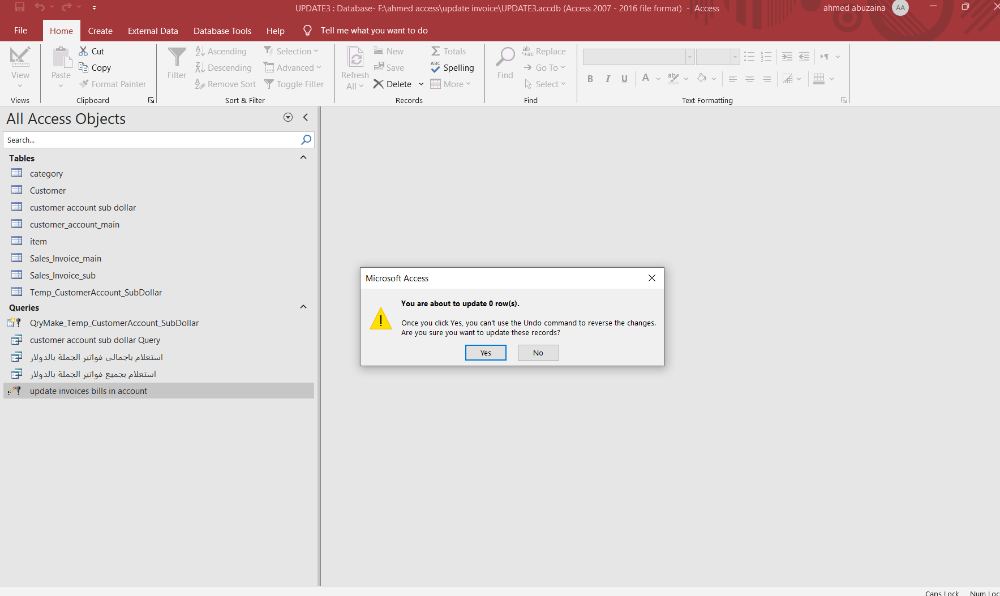Image resolution: width=1000 pixels, height=596 pixels.
Task: Switch to the External Data tab
Action: 153,31
